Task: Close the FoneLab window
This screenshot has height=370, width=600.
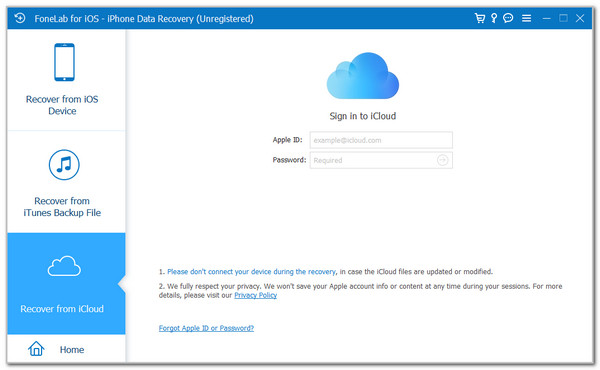Action: coord(580,18)
